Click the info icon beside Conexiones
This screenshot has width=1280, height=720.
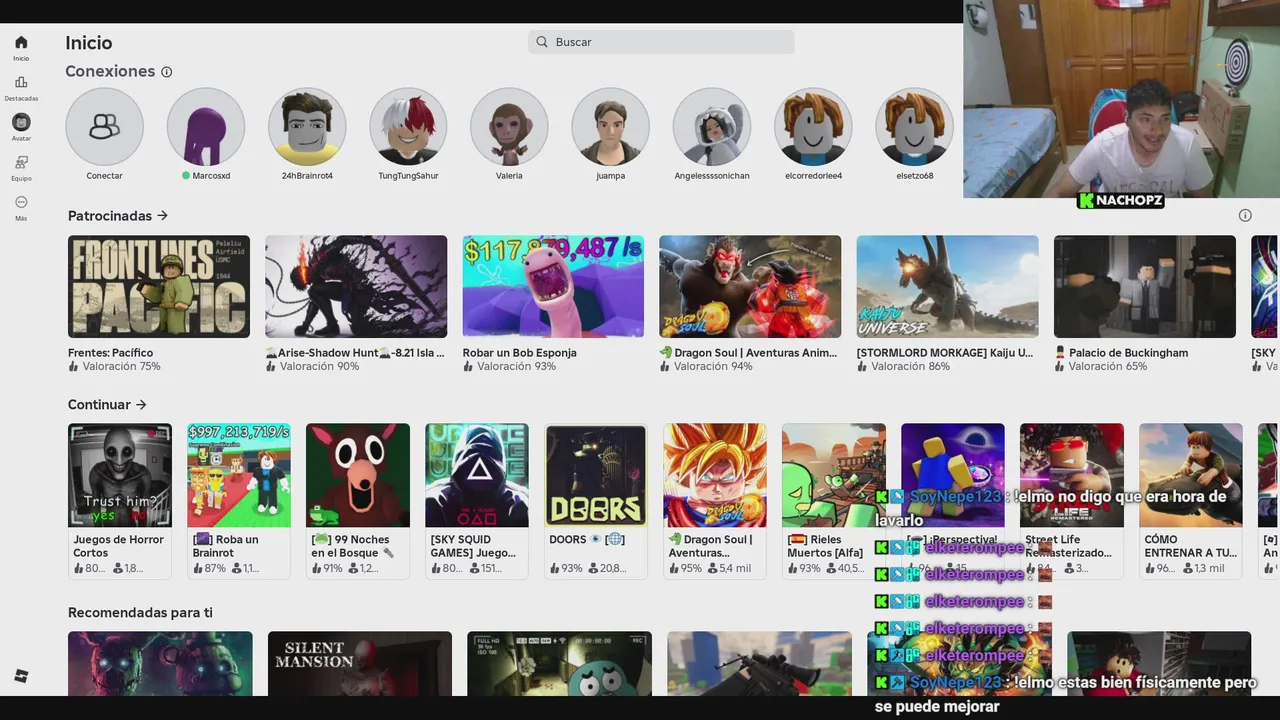point(167,72)
